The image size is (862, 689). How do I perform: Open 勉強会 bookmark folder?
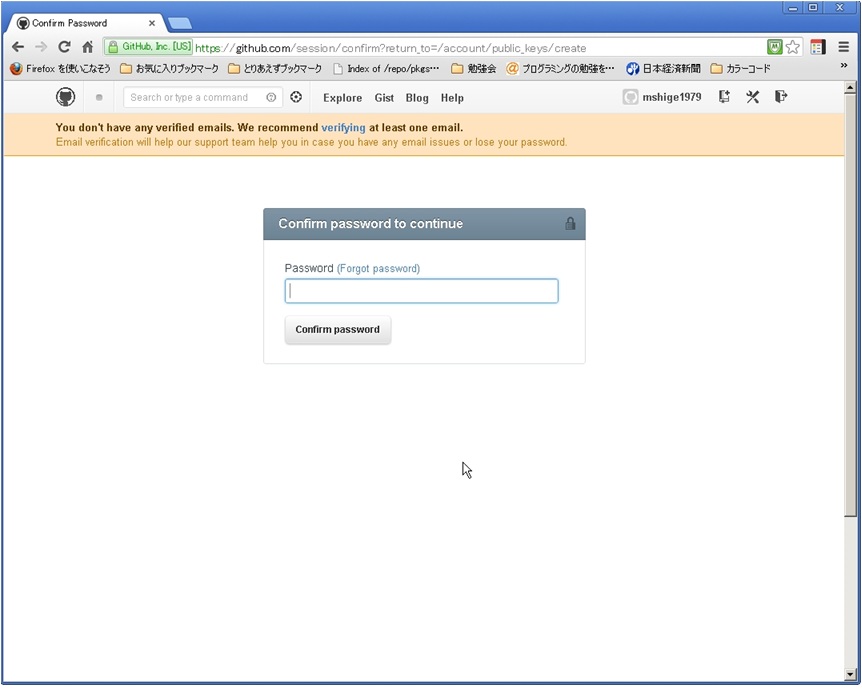point(473,69)
